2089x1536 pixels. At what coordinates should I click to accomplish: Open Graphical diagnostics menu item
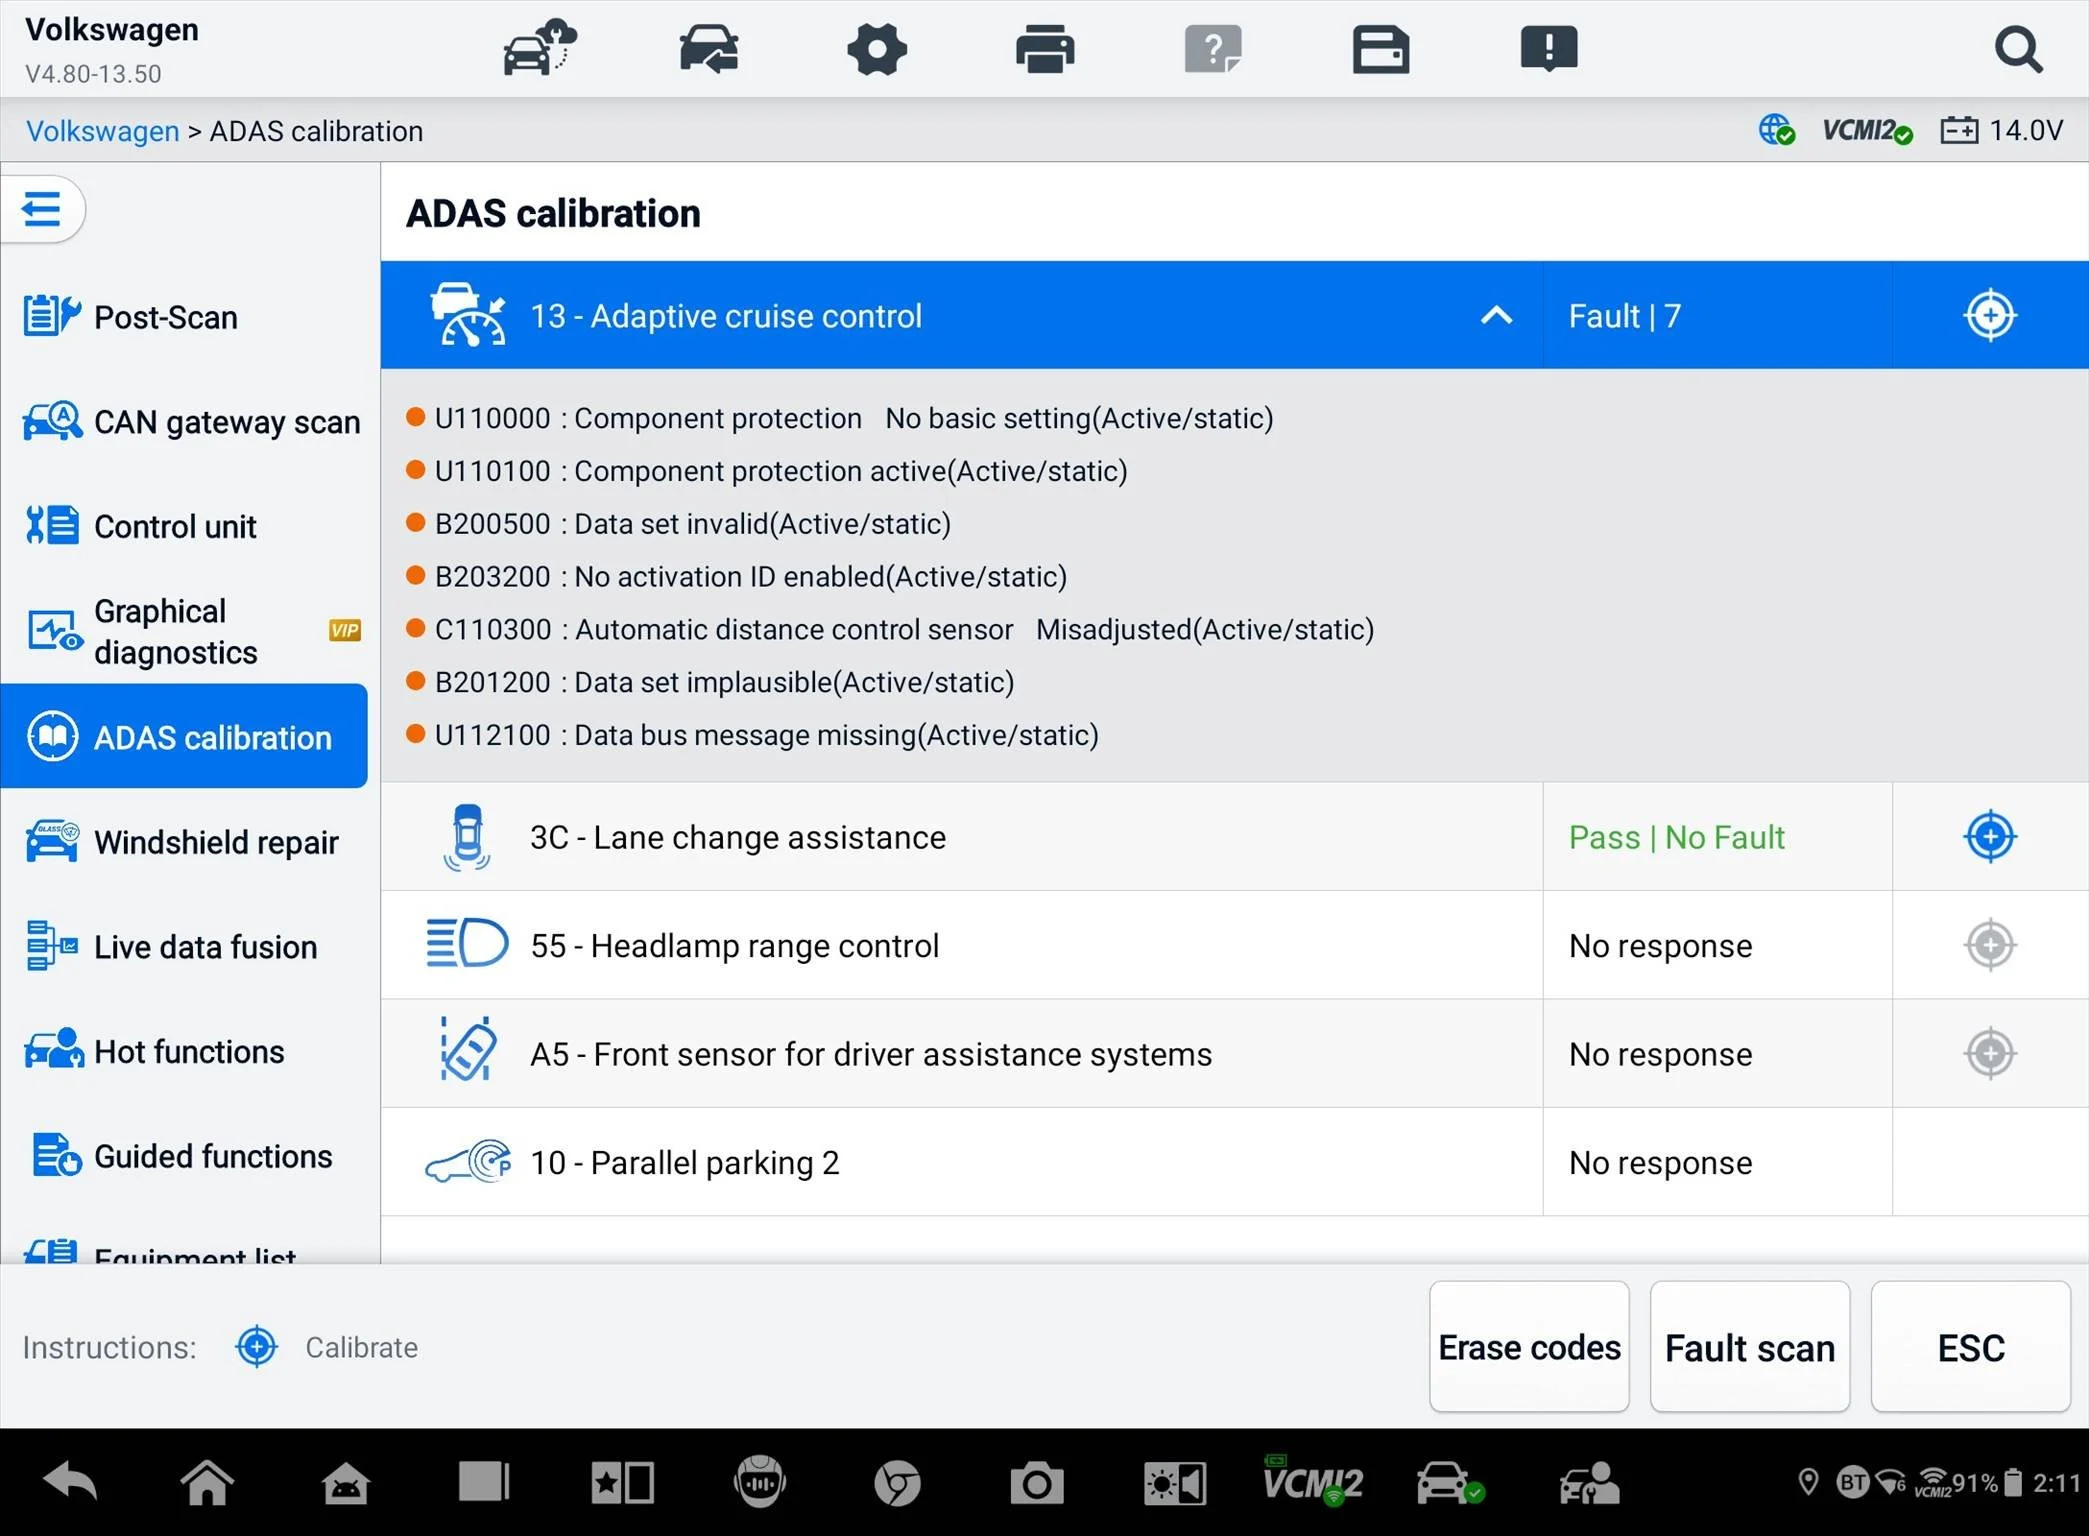point(184,631)
